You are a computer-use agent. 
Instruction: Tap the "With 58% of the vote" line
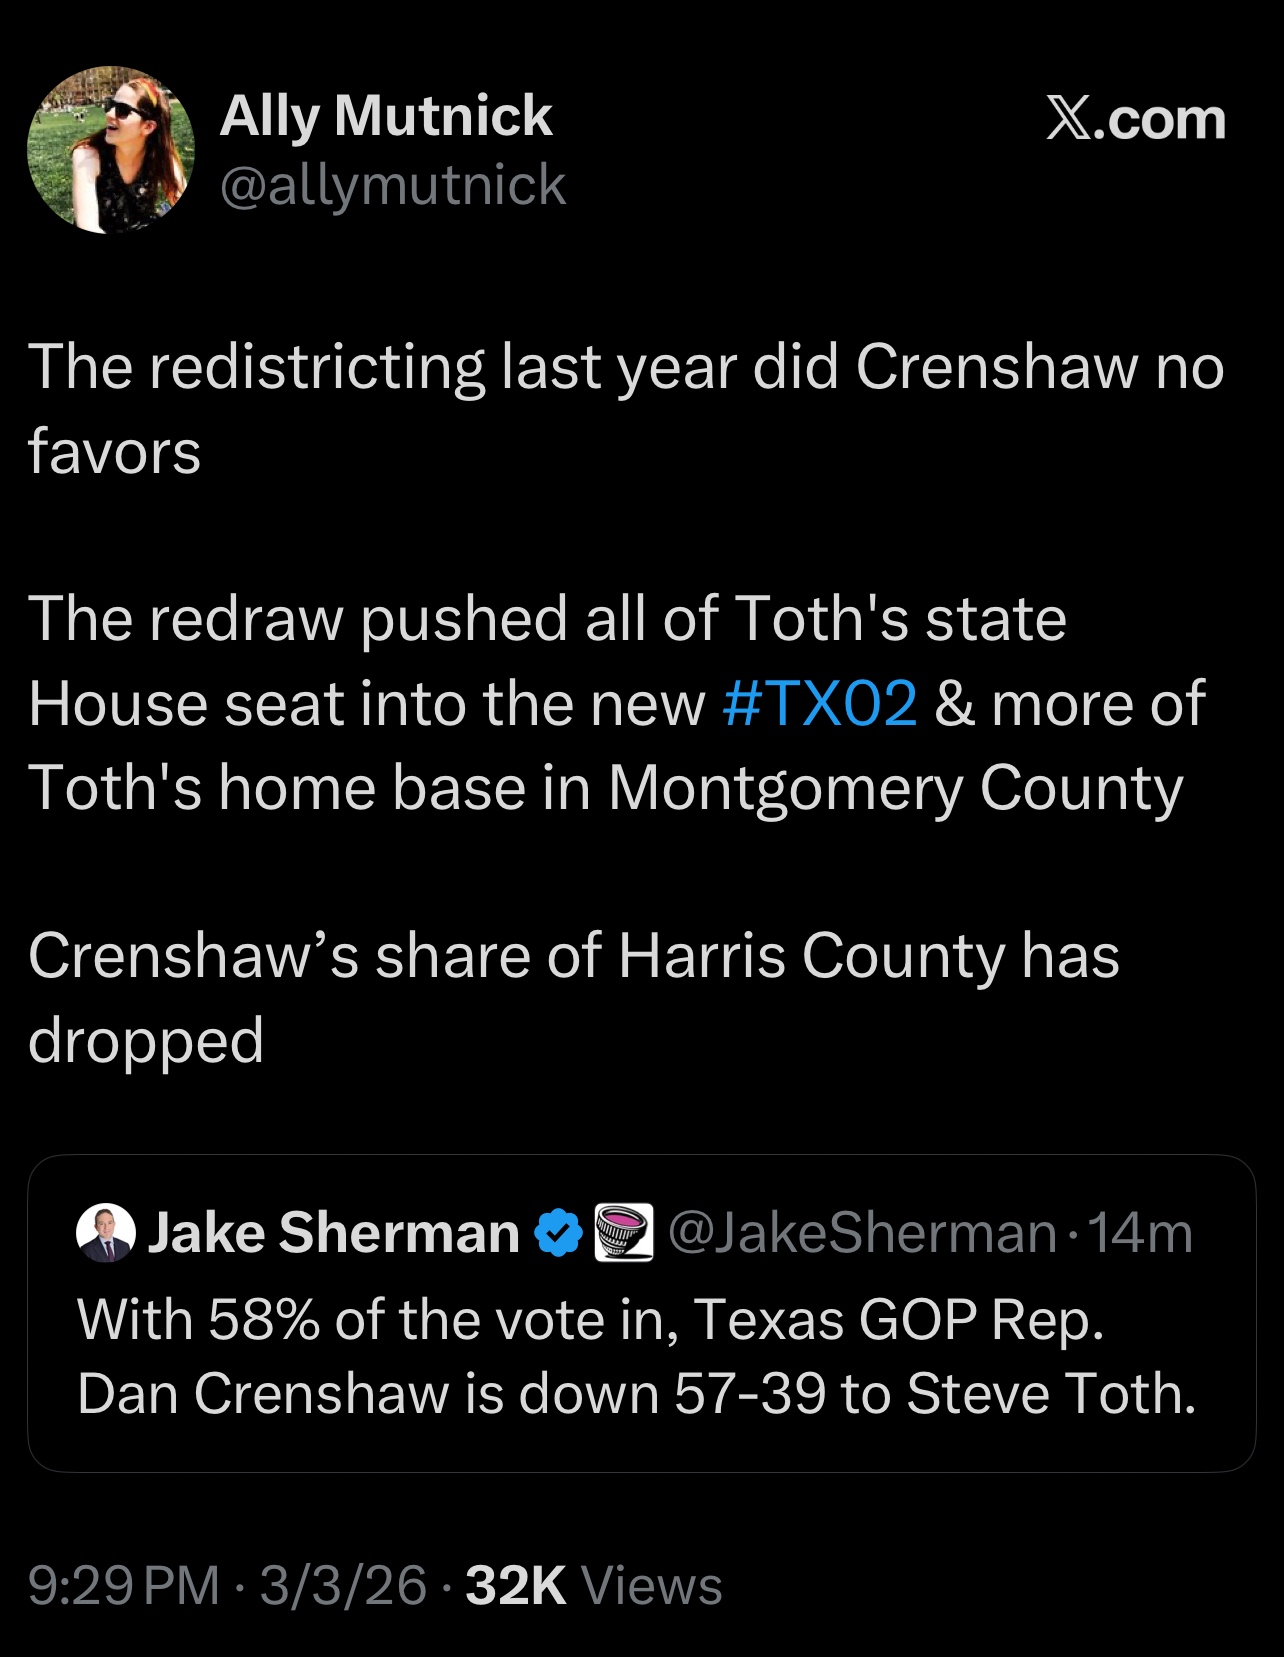click(590, 1320)
